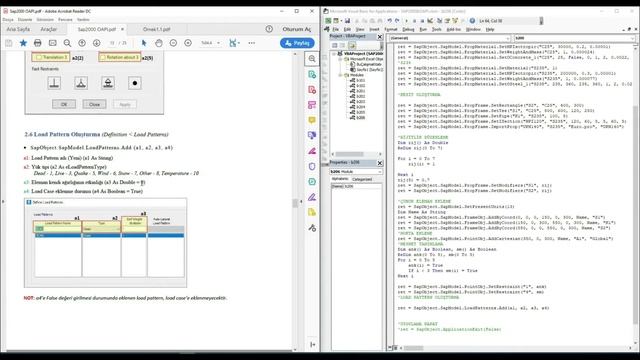Image resolution: width=640 pixels, height=360 pixels.
Task: Pause execution with the VBA Break icon
Action: pos(414,20)
